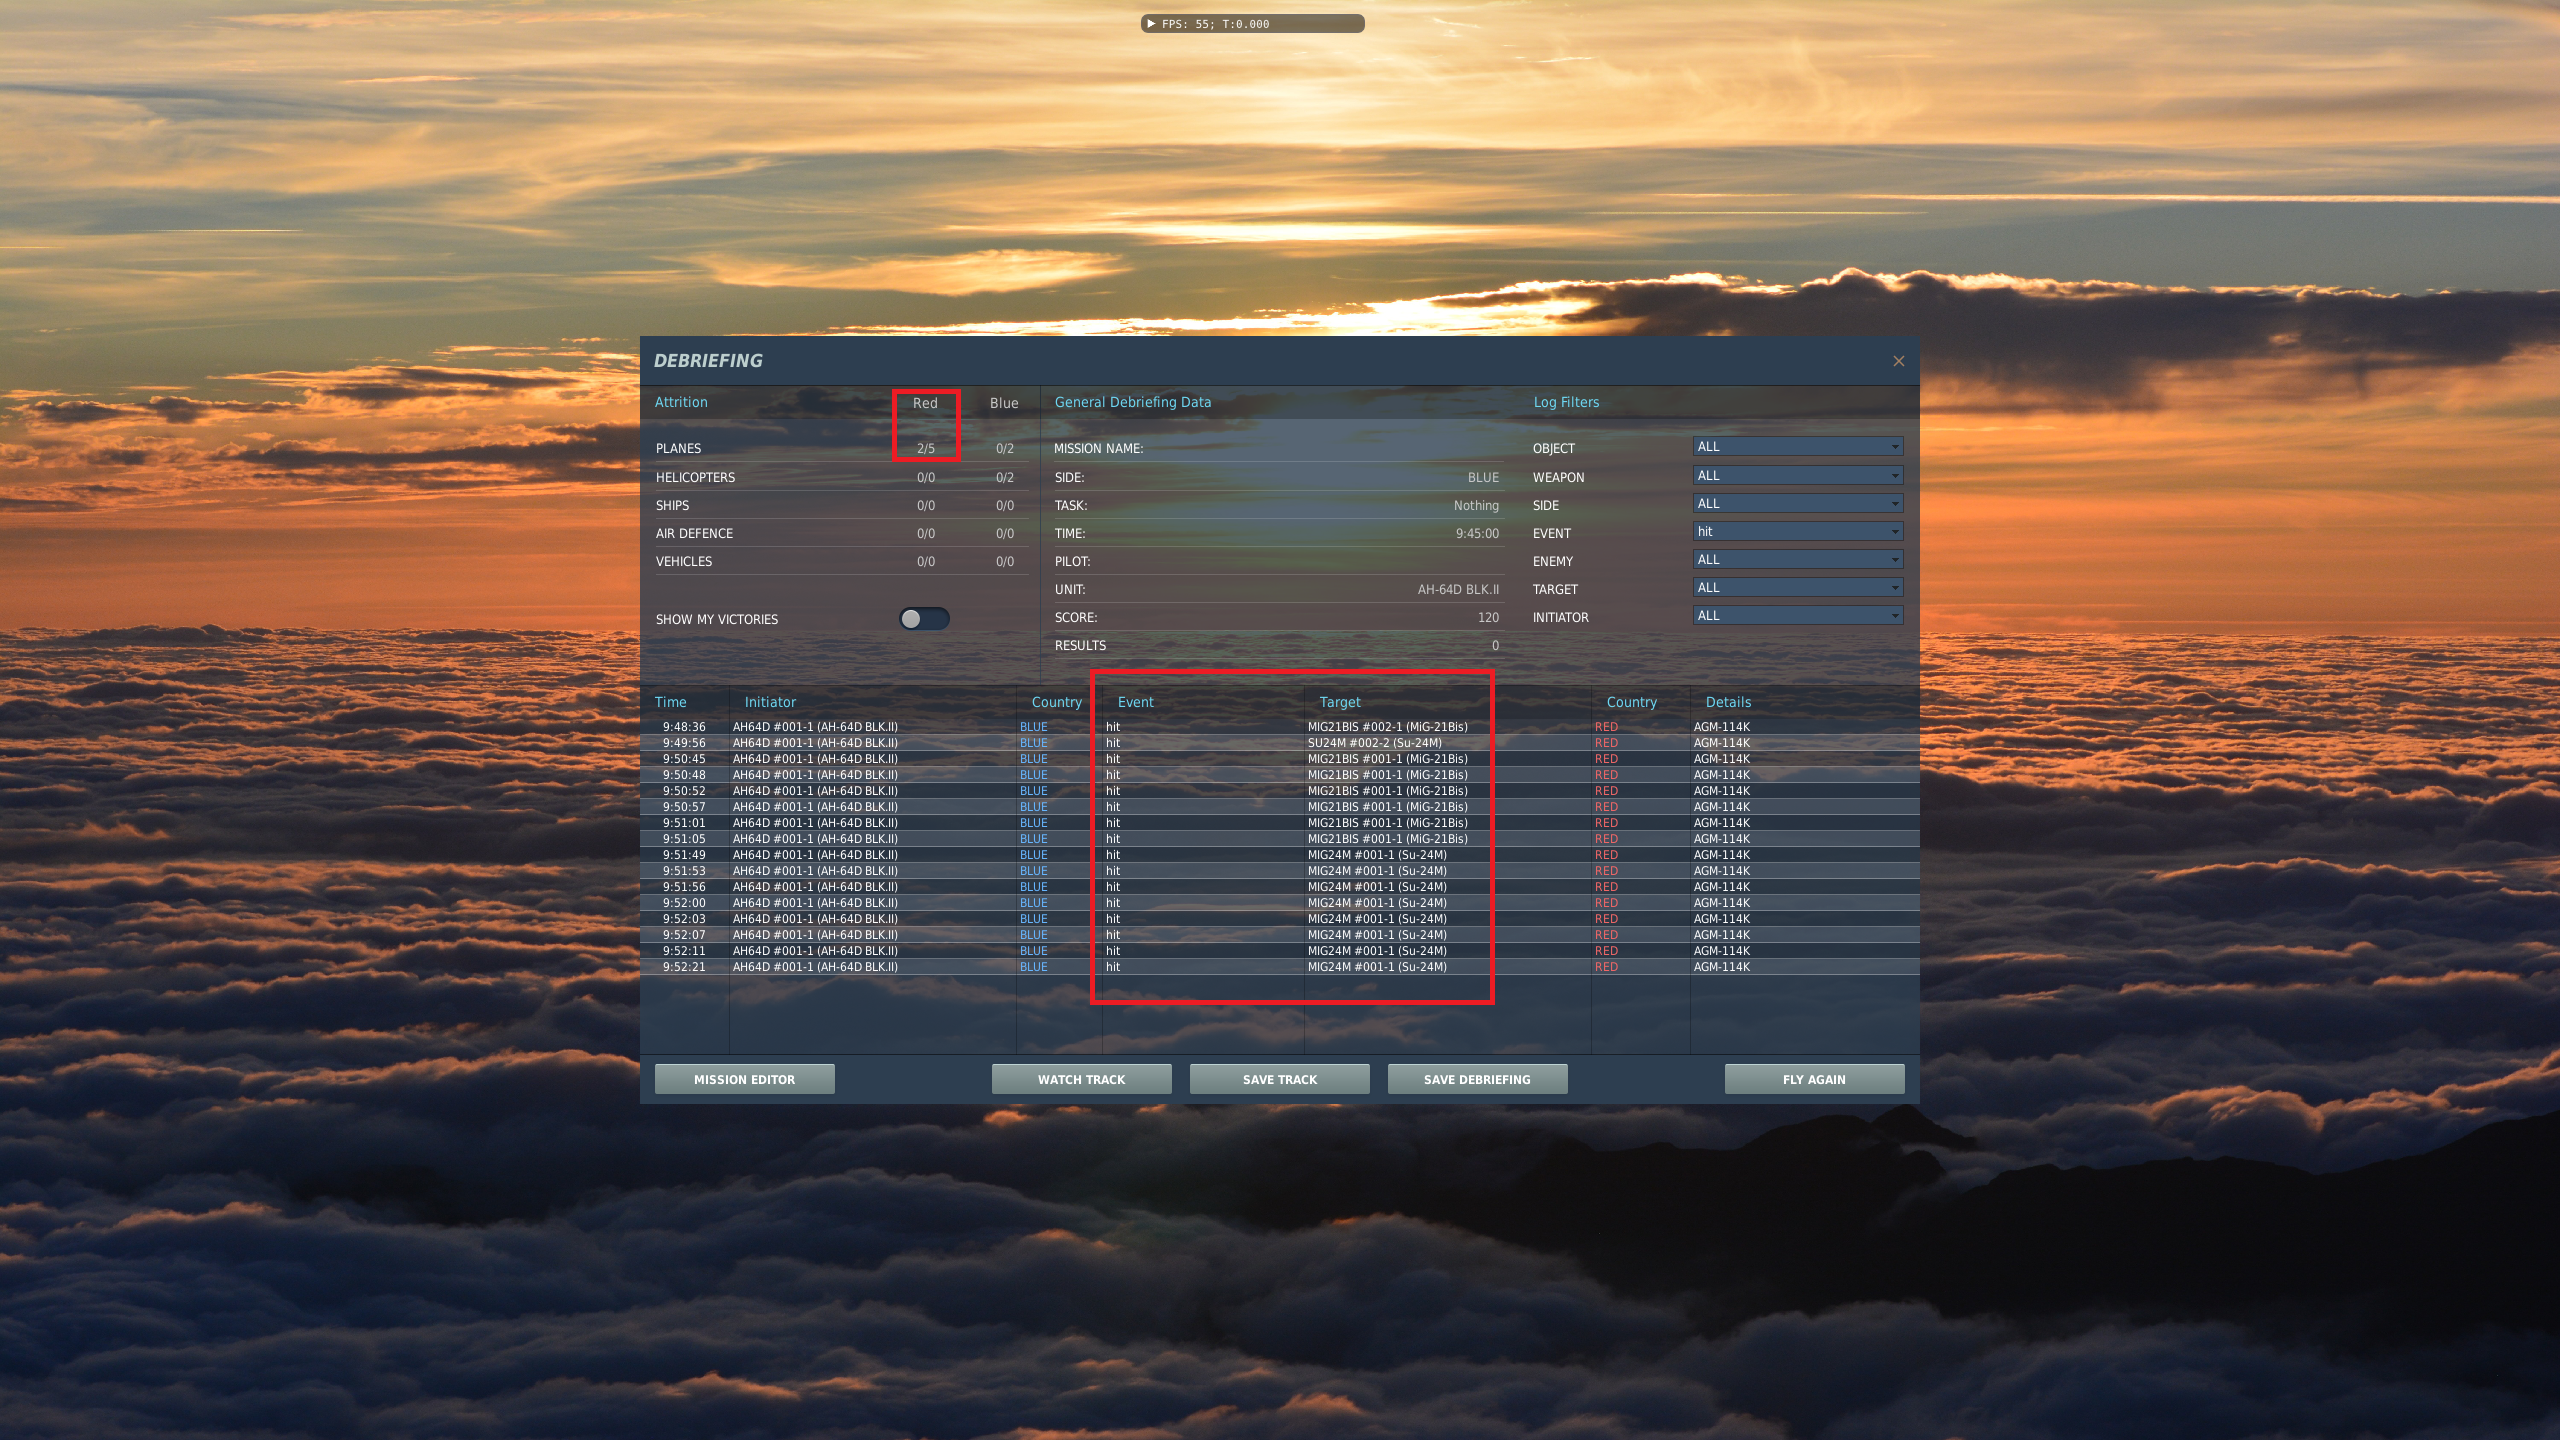Select the log row at 9:50:45
Screen dimensions: 2560x1440
tap(1279, 759)
